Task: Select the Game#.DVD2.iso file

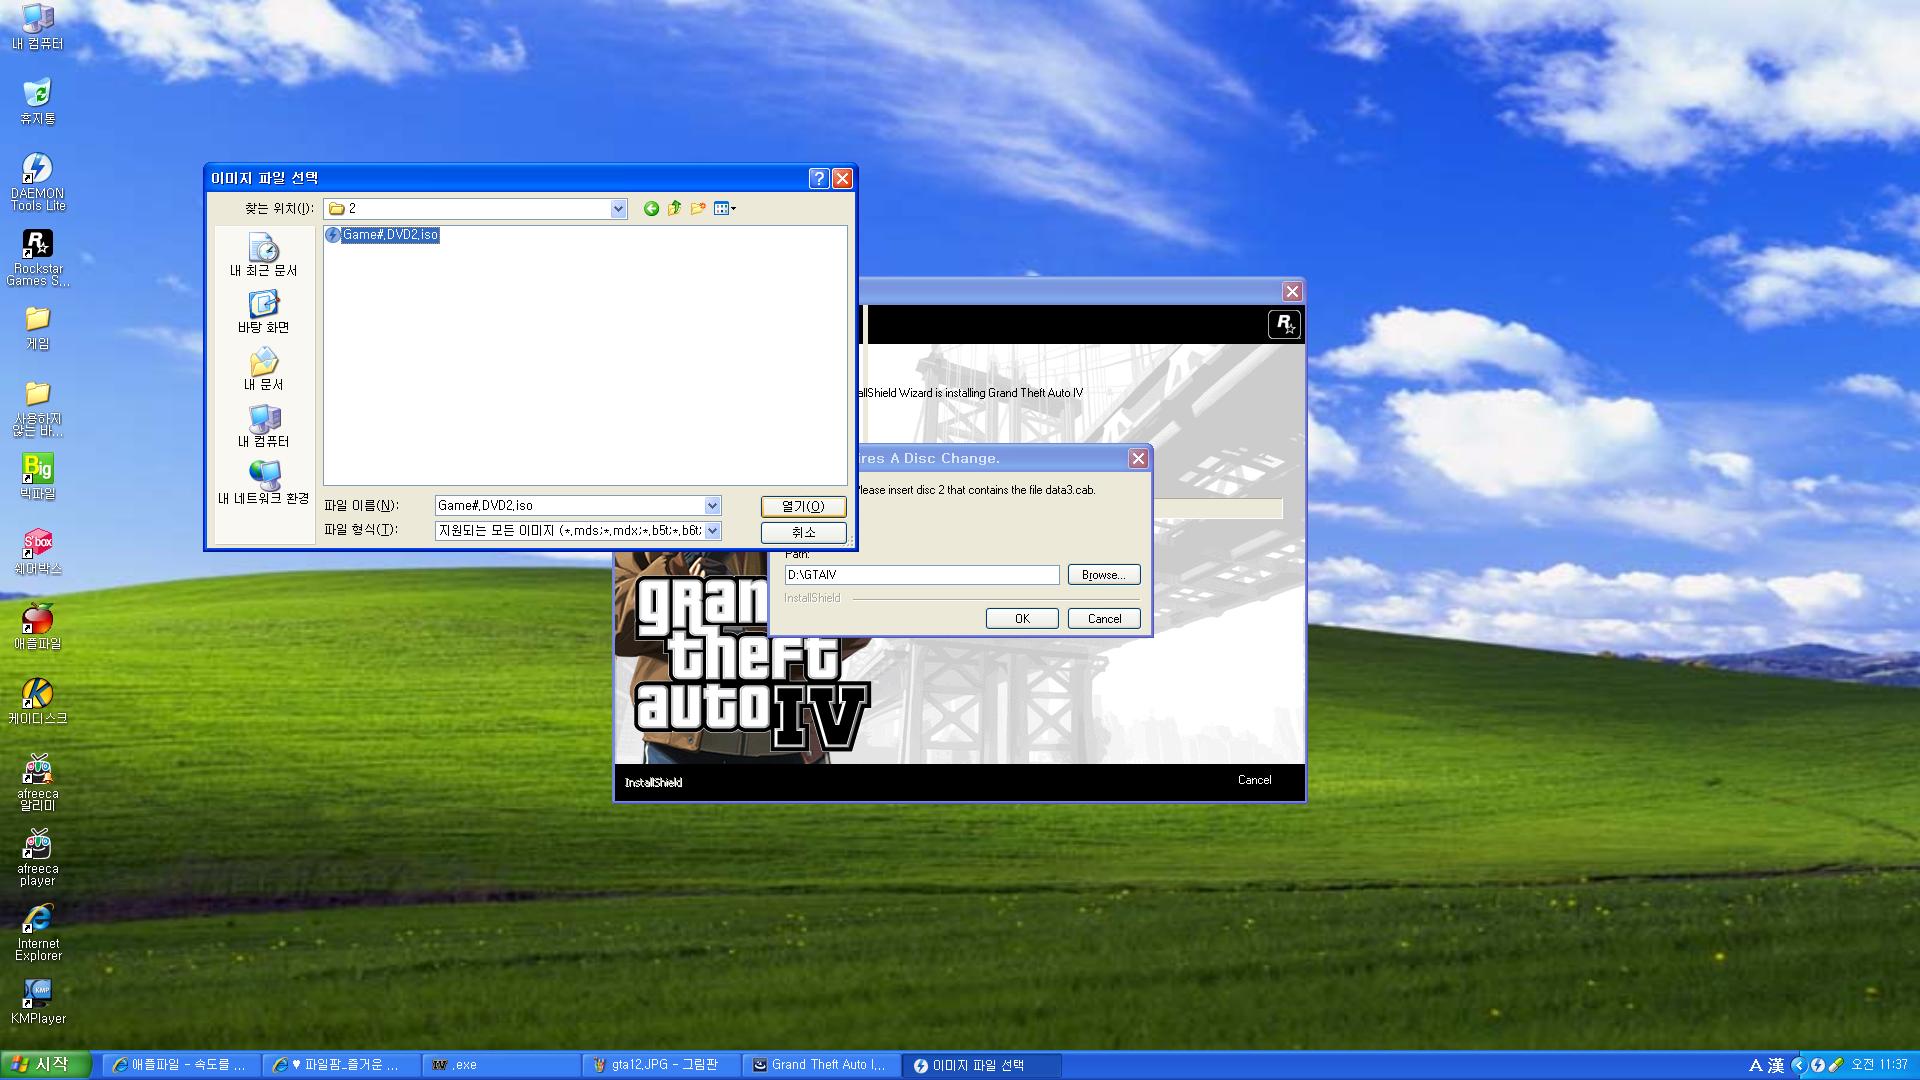Action: [382, 235]
